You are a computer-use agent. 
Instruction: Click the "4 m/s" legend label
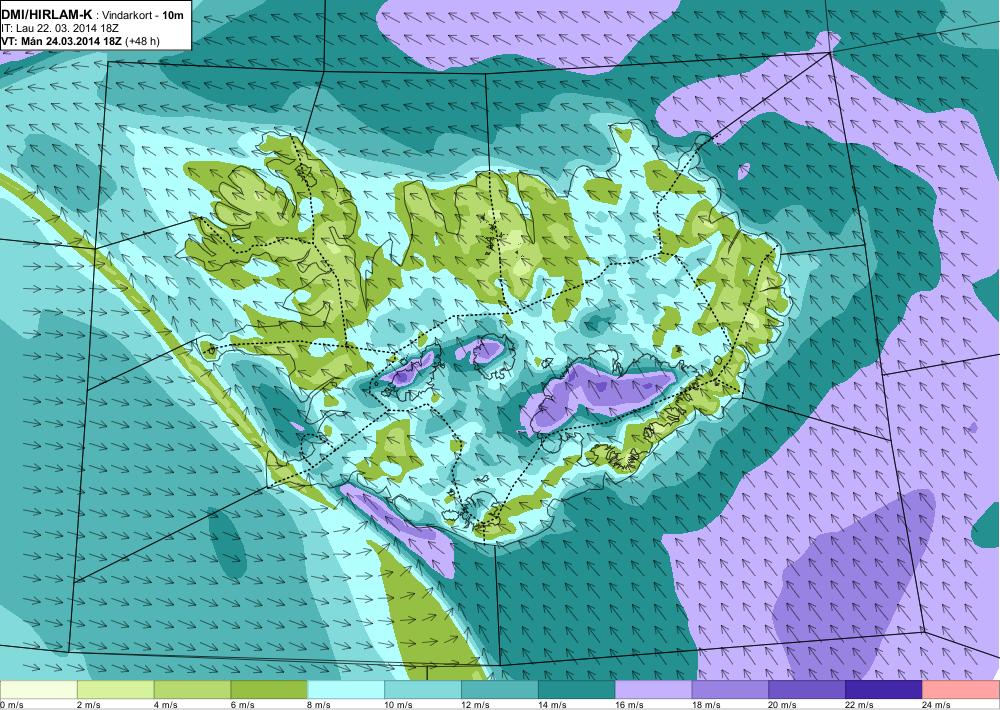(x=165, y=705)
